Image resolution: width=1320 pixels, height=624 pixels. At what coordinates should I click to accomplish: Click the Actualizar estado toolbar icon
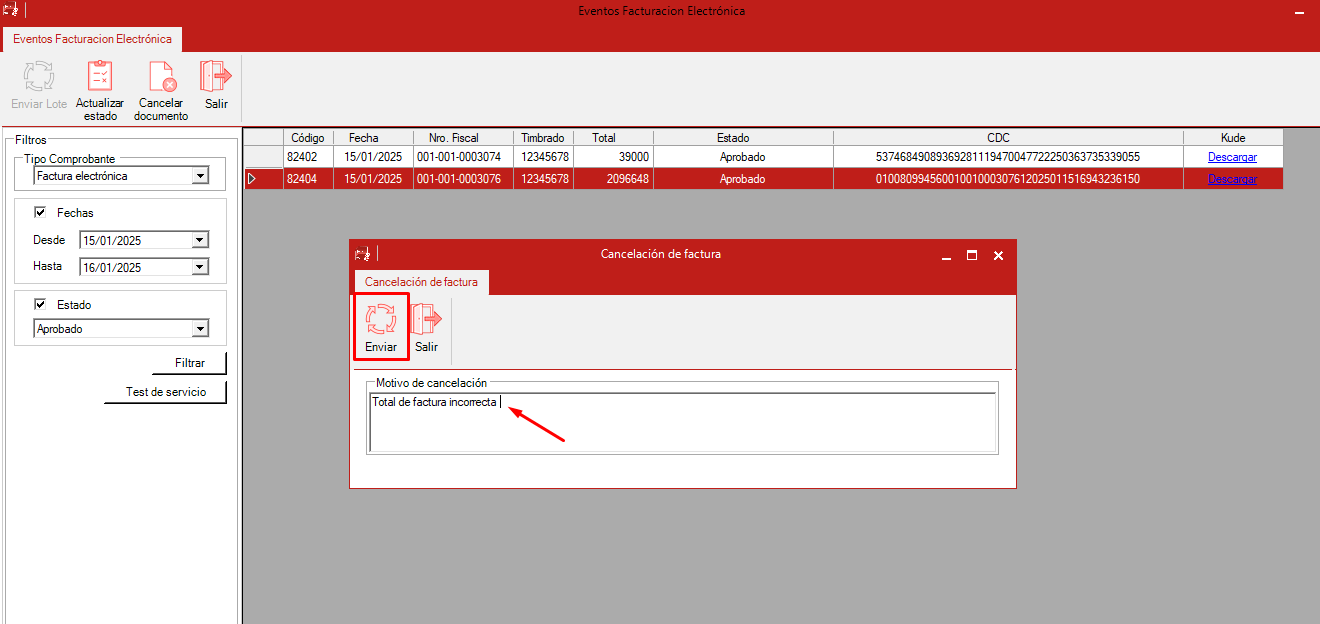[100, 77]
